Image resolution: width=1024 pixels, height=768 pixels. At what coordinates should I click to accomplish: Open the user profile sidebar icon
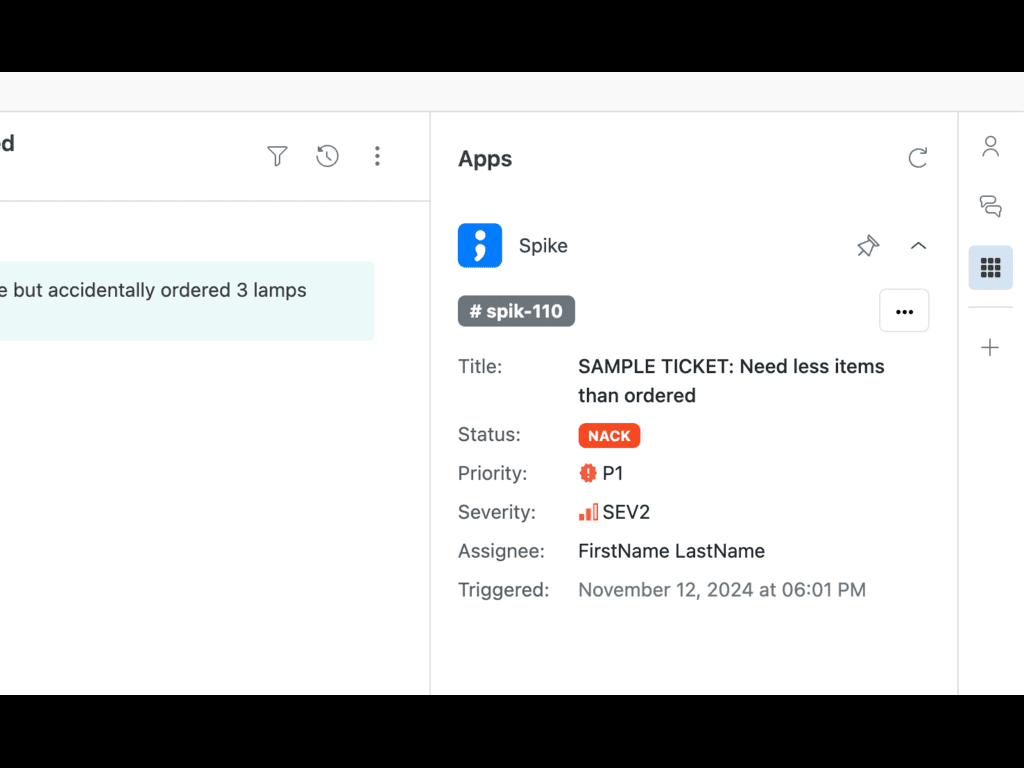990,147
